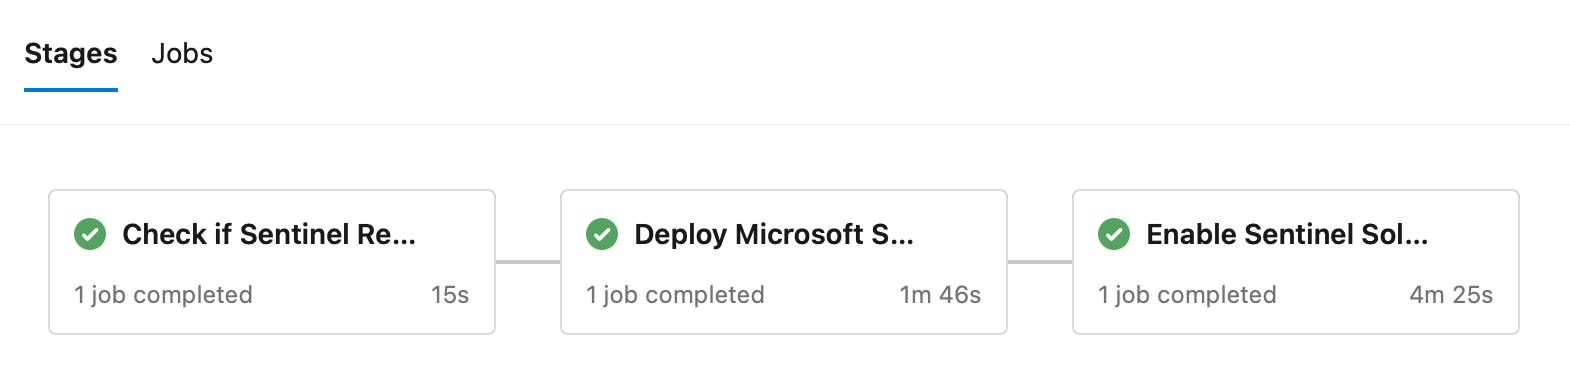View the completed job under Check if Sentinel stage
Image resolution: width=1570 pixels, height=392 pixels.
(163, 295)
